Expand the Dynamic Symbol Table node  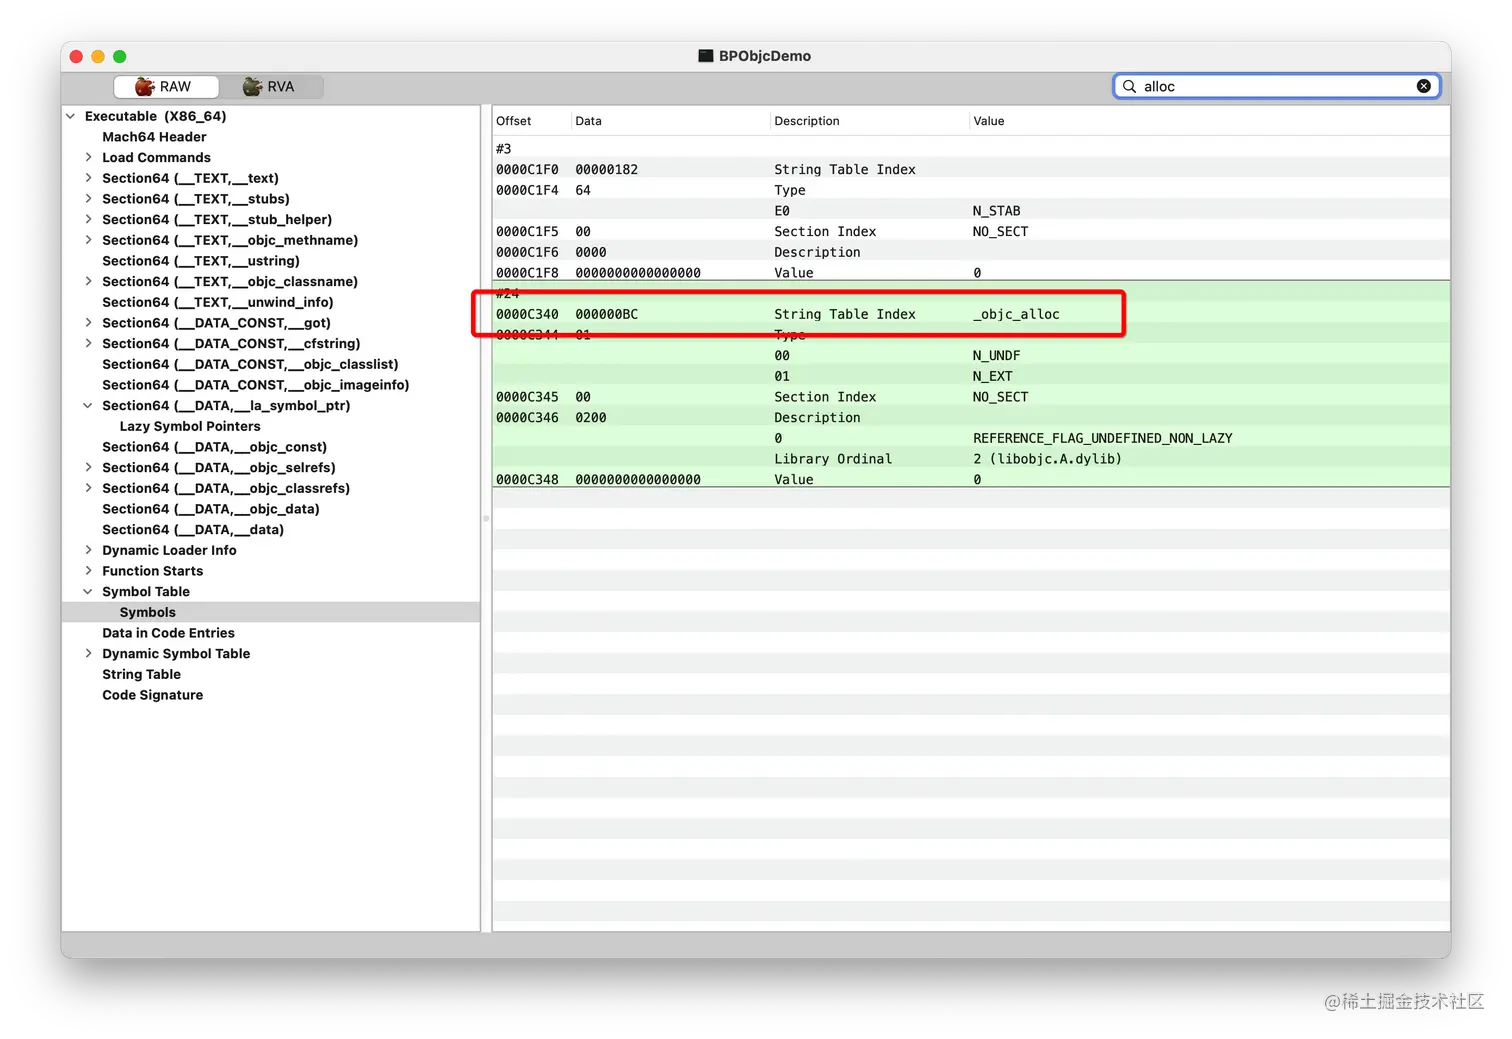[x=88, y=653]
